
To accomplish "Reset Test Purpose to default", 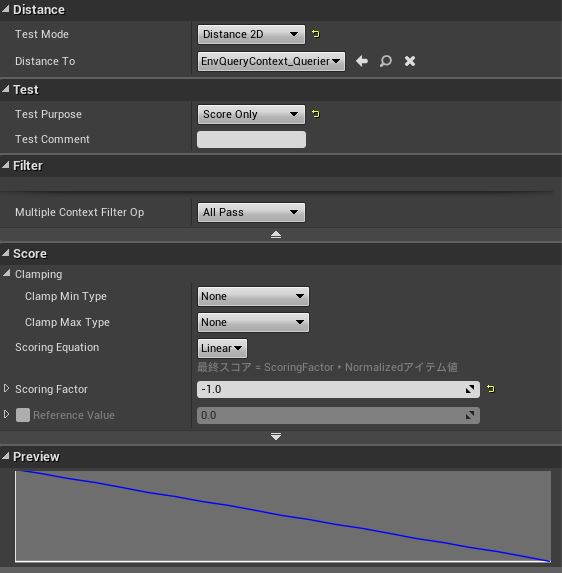I will click(316, 114).
